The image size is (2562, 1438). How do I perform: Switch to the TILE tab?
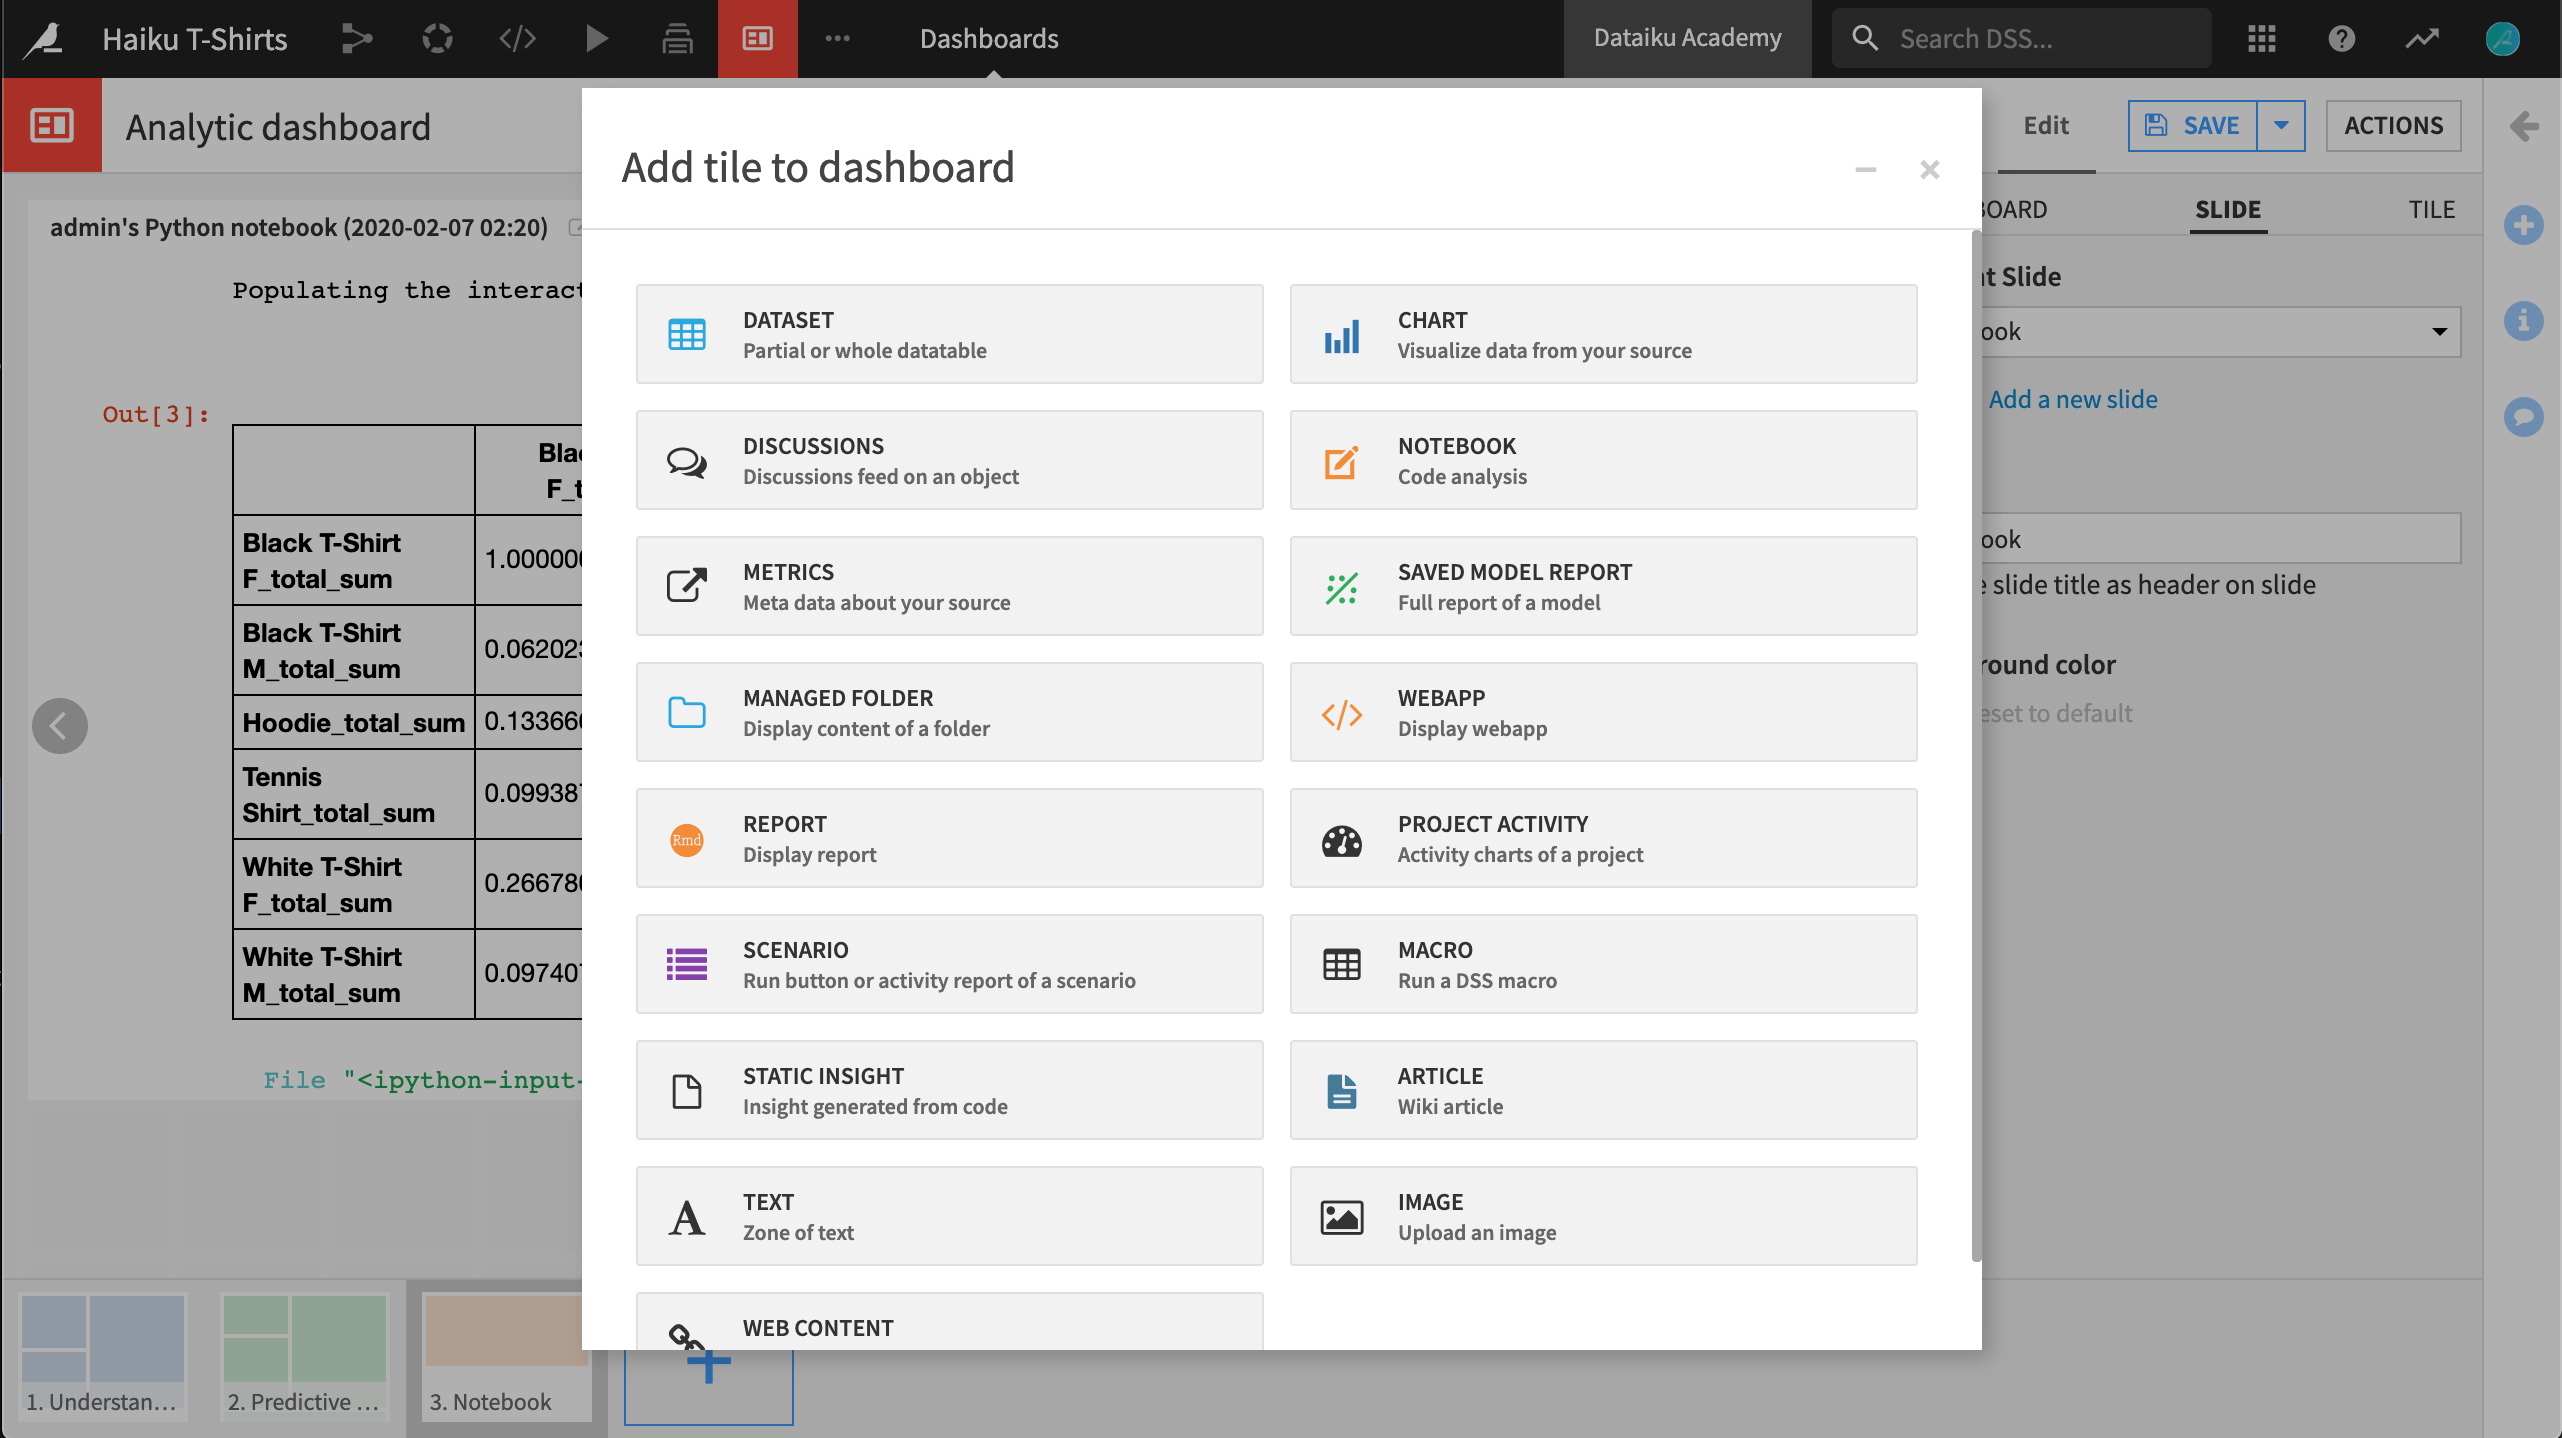(x=2431, y=210)
